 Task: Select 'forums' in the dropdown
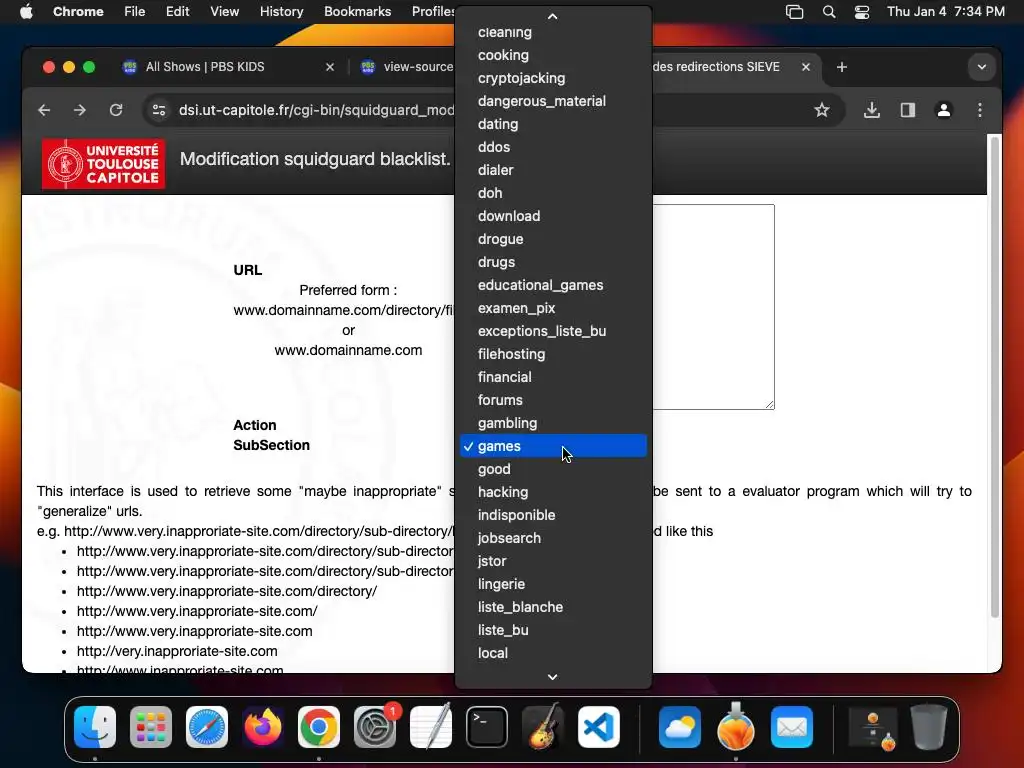pyautogui.click(x=553, y=400)
